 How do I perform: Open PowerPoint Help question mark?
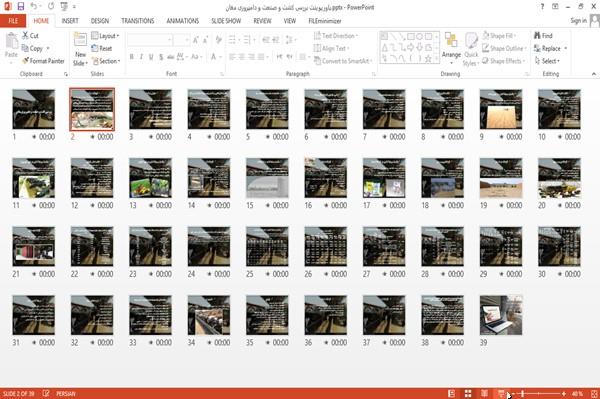pyautogui.click(x=542, y=7)
